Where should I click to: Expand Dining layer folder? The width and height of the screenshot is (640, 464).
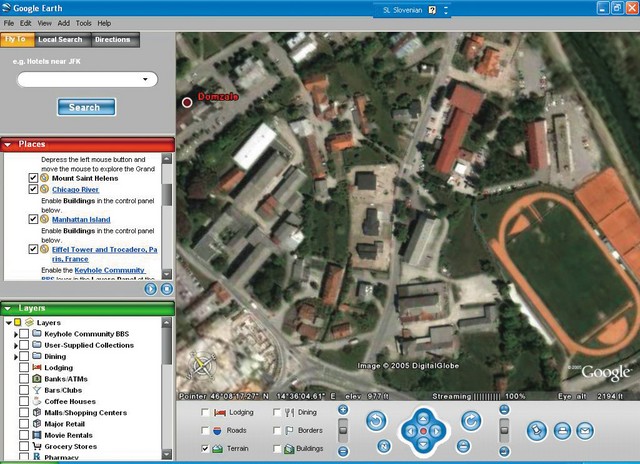pos(16,357)
